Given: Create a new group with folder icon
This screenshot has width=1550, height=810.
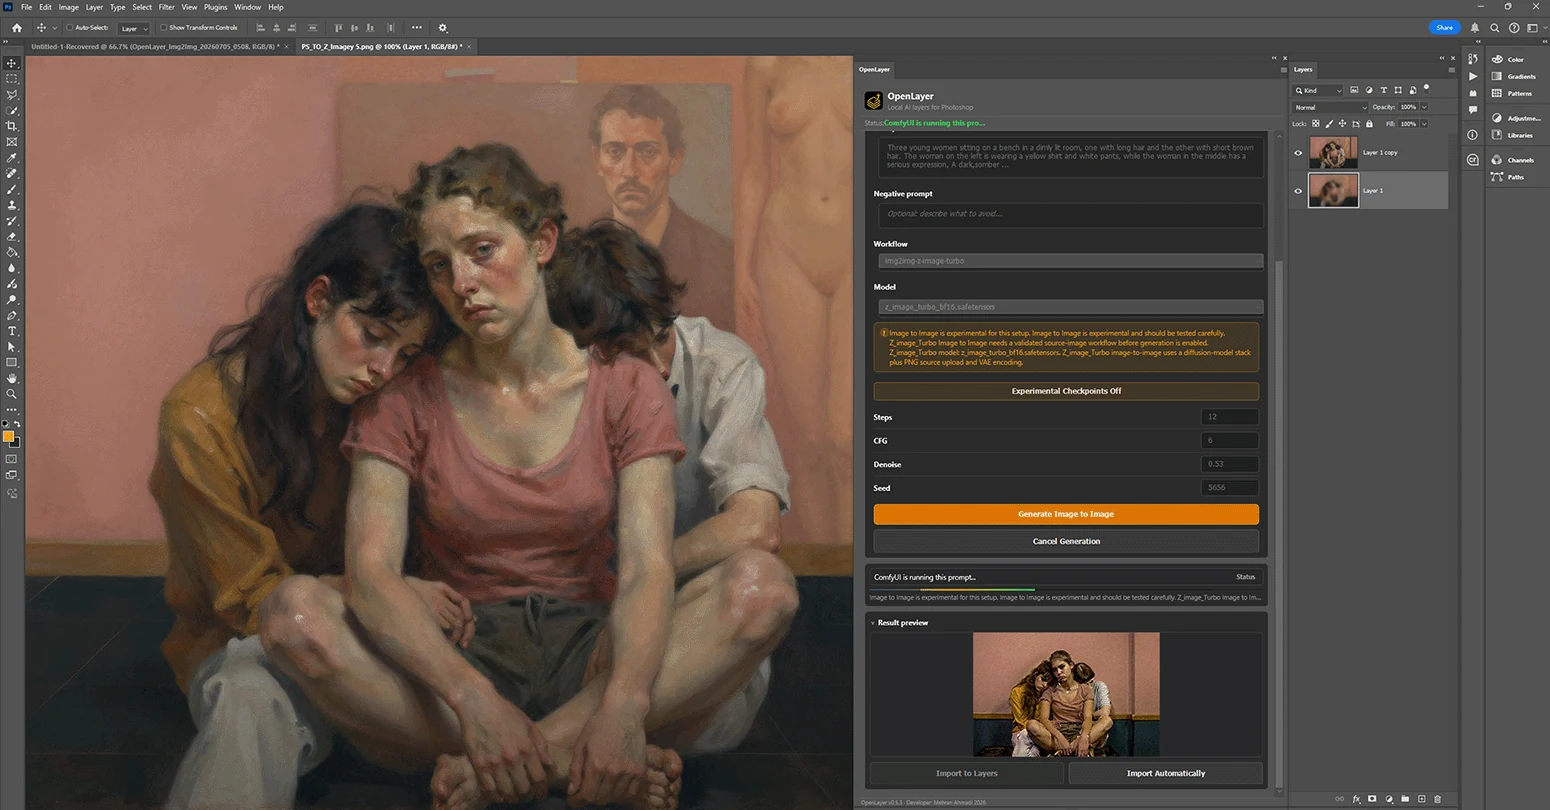Looking at the screenshot, I should pyautogui.click(x=1405, y=799).
